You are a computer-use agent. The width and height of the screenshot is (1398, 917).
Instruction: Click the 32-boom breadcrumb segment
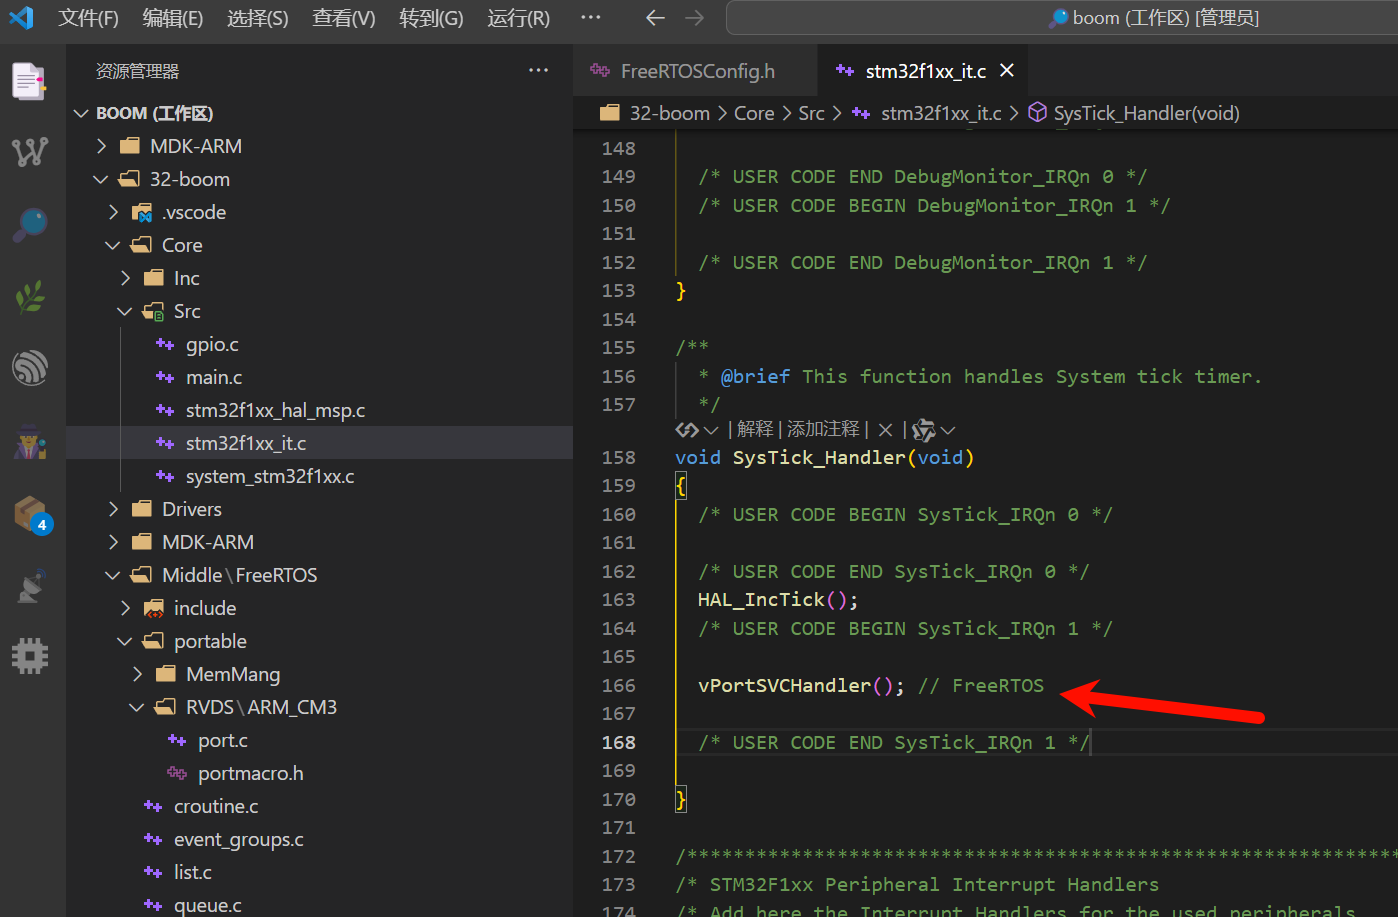[669, 113]
